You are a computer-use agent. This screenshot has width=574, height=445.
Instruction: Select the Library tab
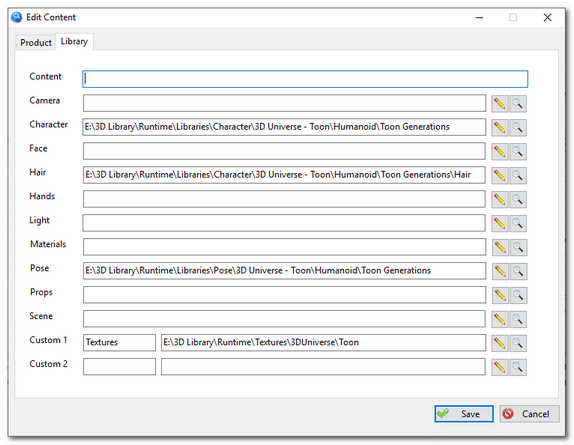74,41
